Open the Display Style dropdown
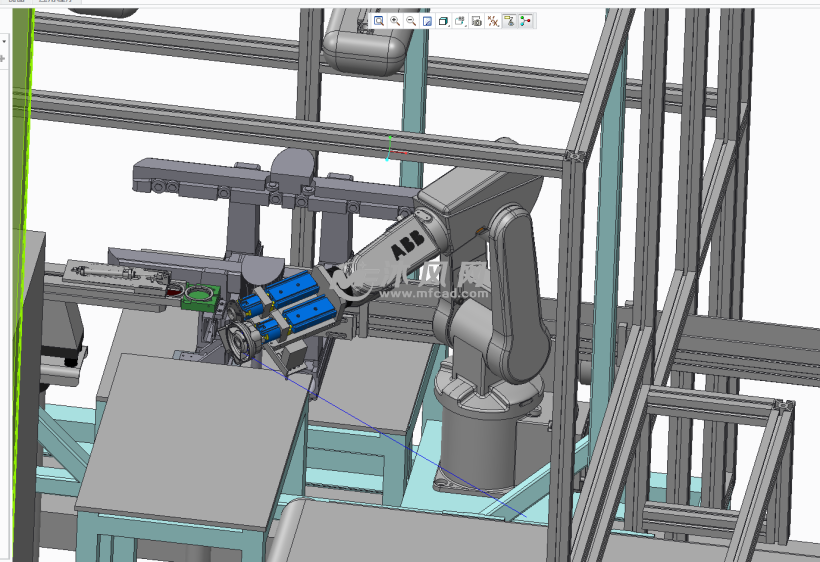 click(x=444, y=20)
